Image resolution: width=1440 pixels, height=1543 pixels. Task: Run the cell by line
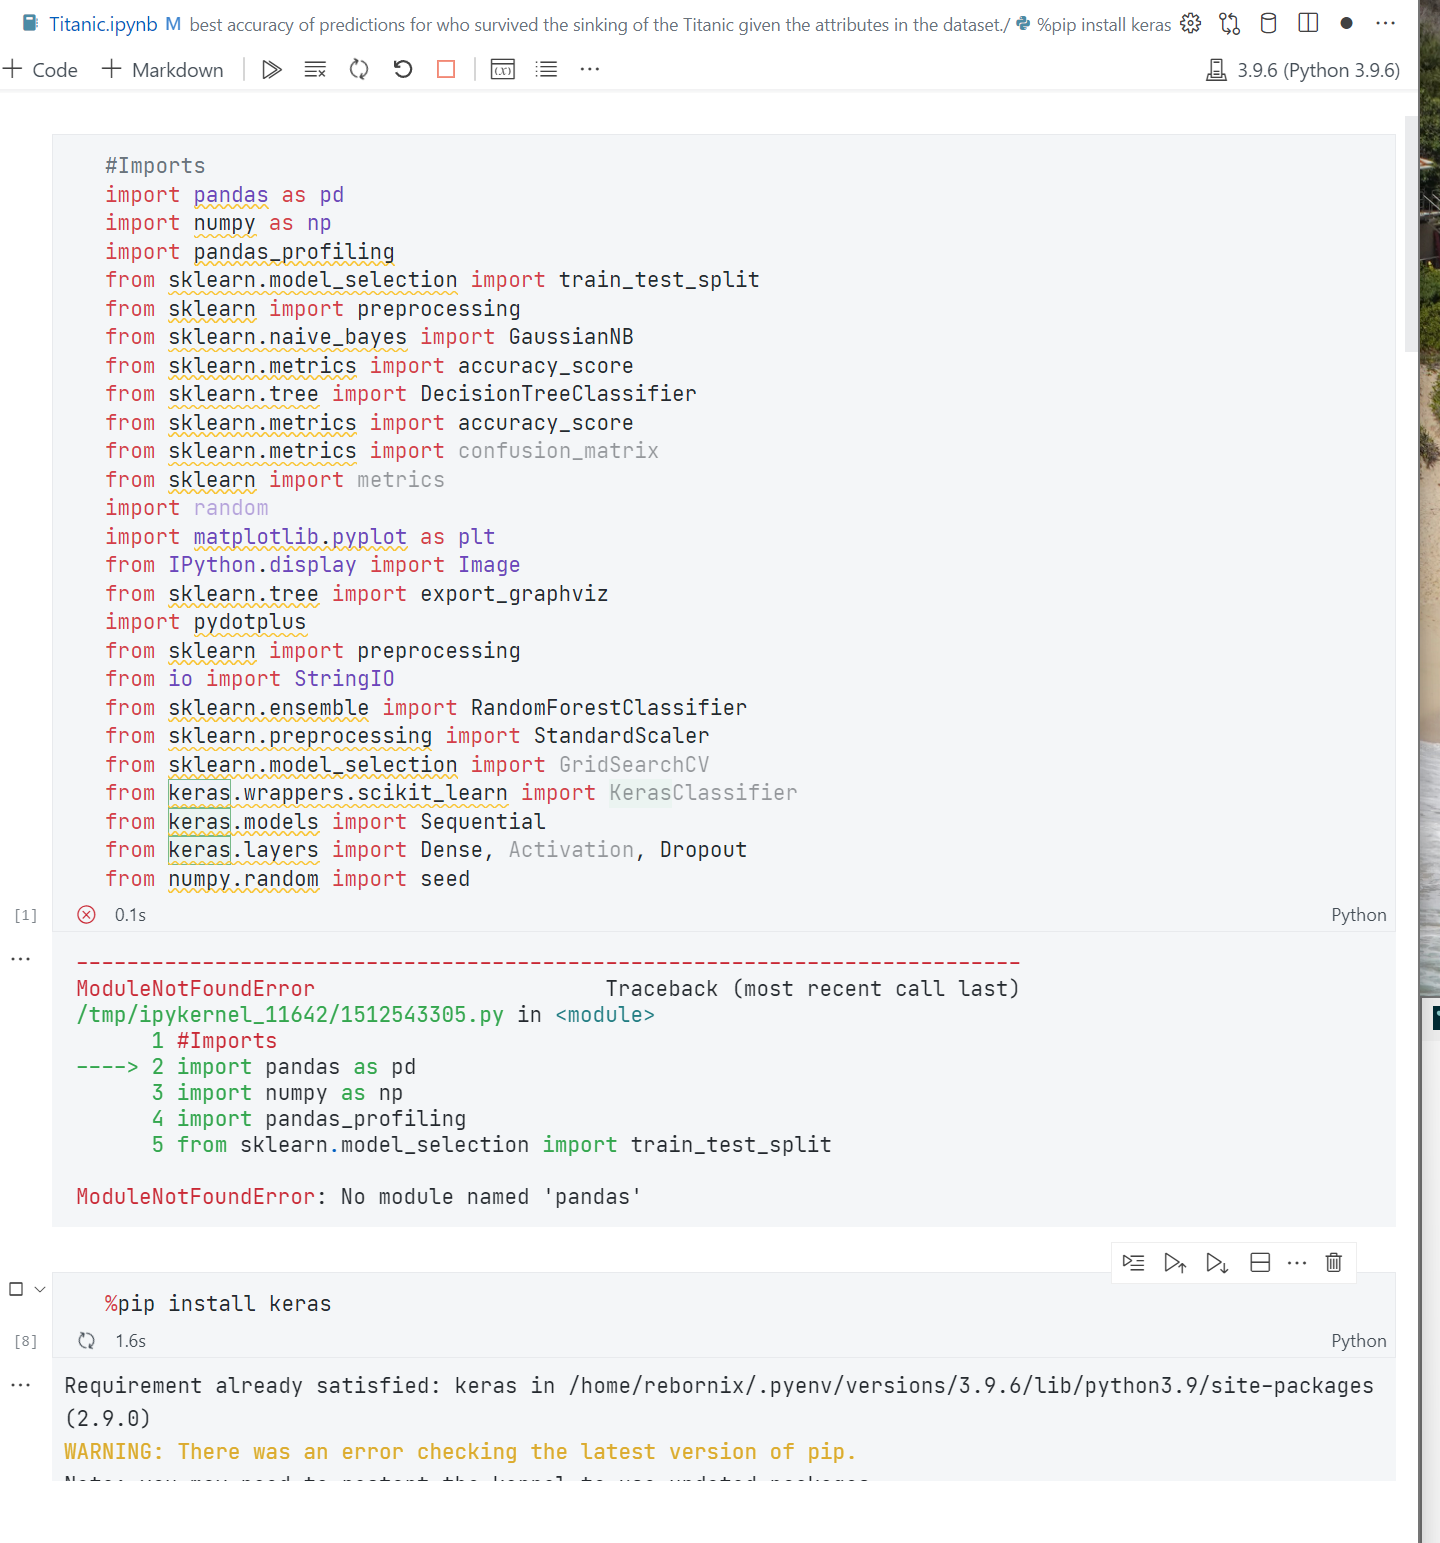1133,1262
